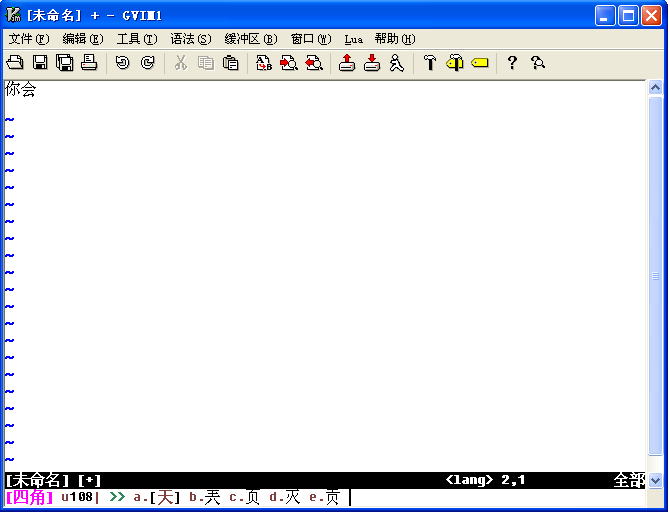This screenshot has height=514, width=670.
Task: Click the Undo toolbar icon
Action: (123, 63)
